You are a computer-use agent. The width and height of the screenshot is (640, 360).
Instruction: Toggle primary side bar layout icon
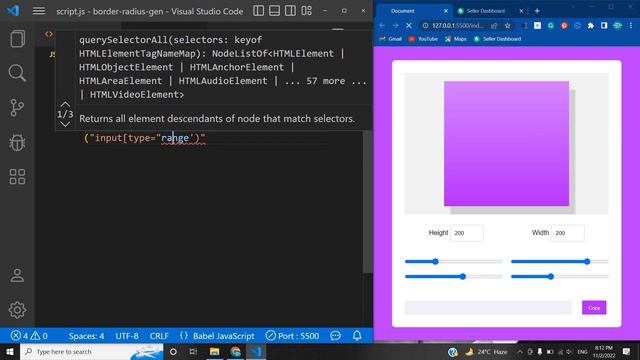pos(258,11)
